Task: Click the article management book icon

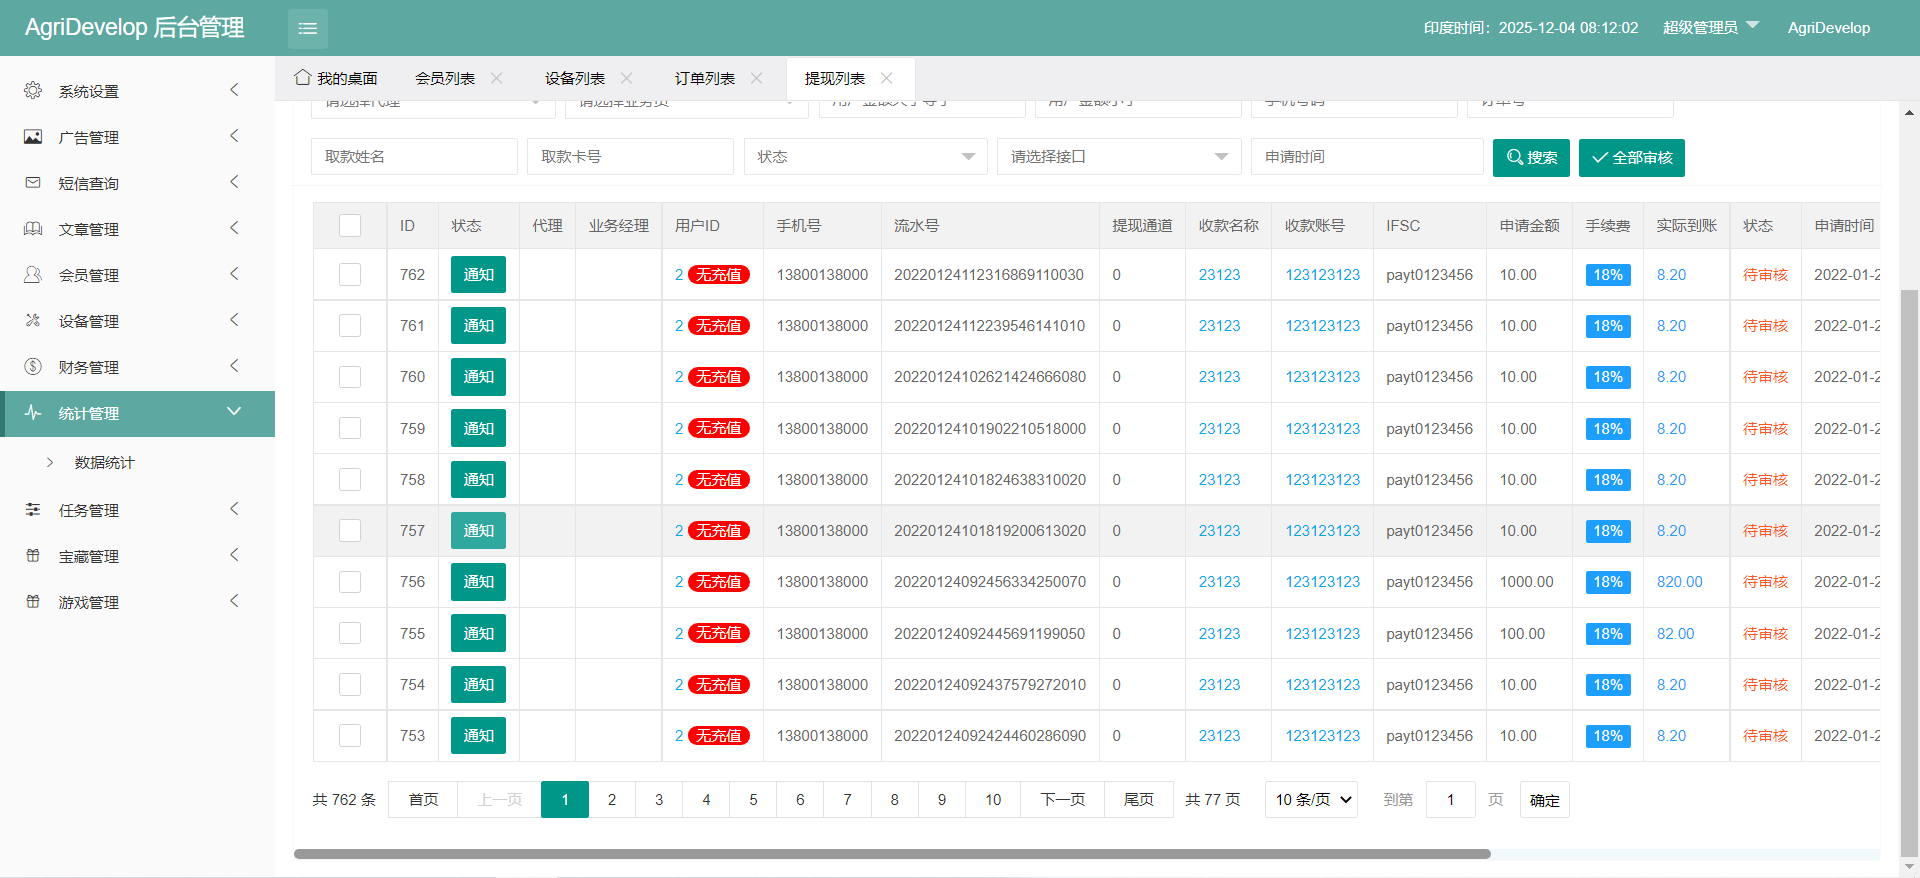Action: (x=33, y=229)
